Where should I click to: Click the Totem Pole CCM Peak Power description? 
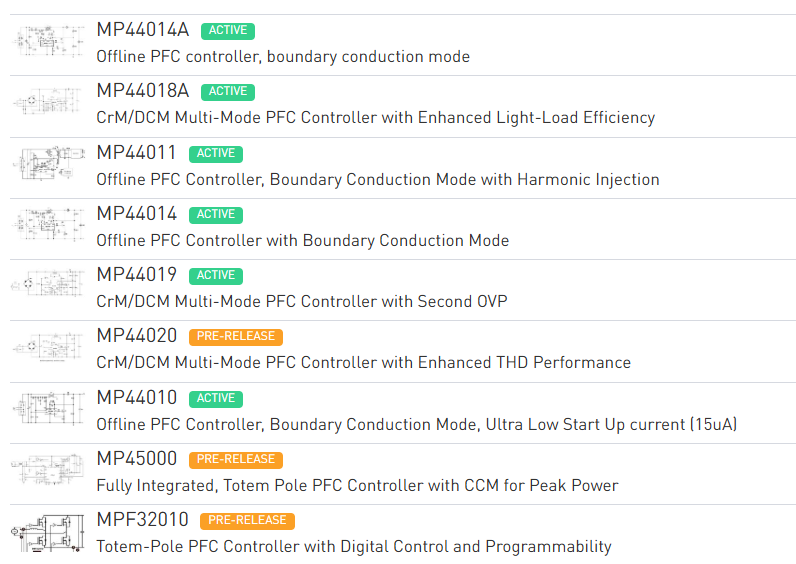(357, 486)
